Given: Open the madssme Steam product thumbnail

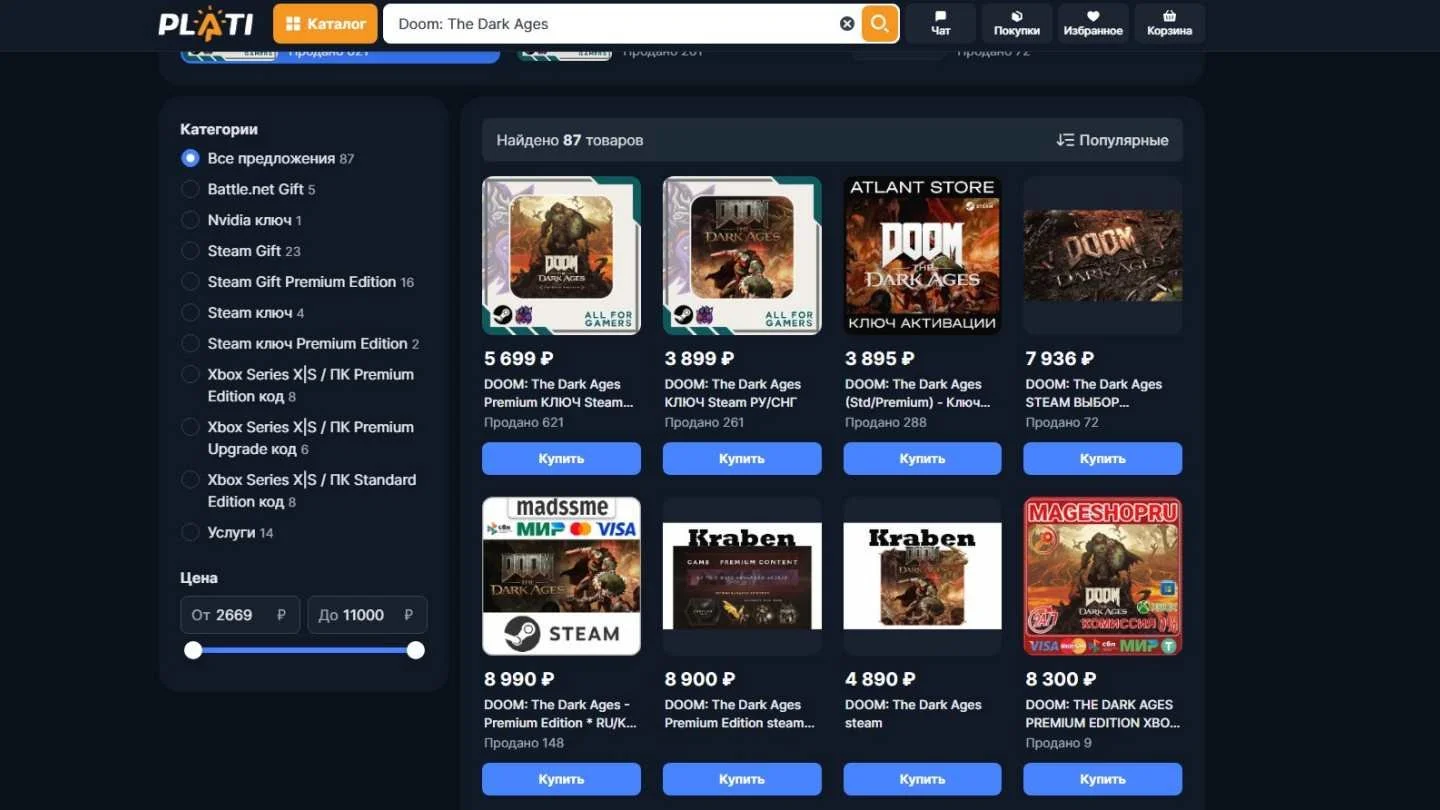Looking at the screenshot, I should pyautogui.click(x=561, y=576).
